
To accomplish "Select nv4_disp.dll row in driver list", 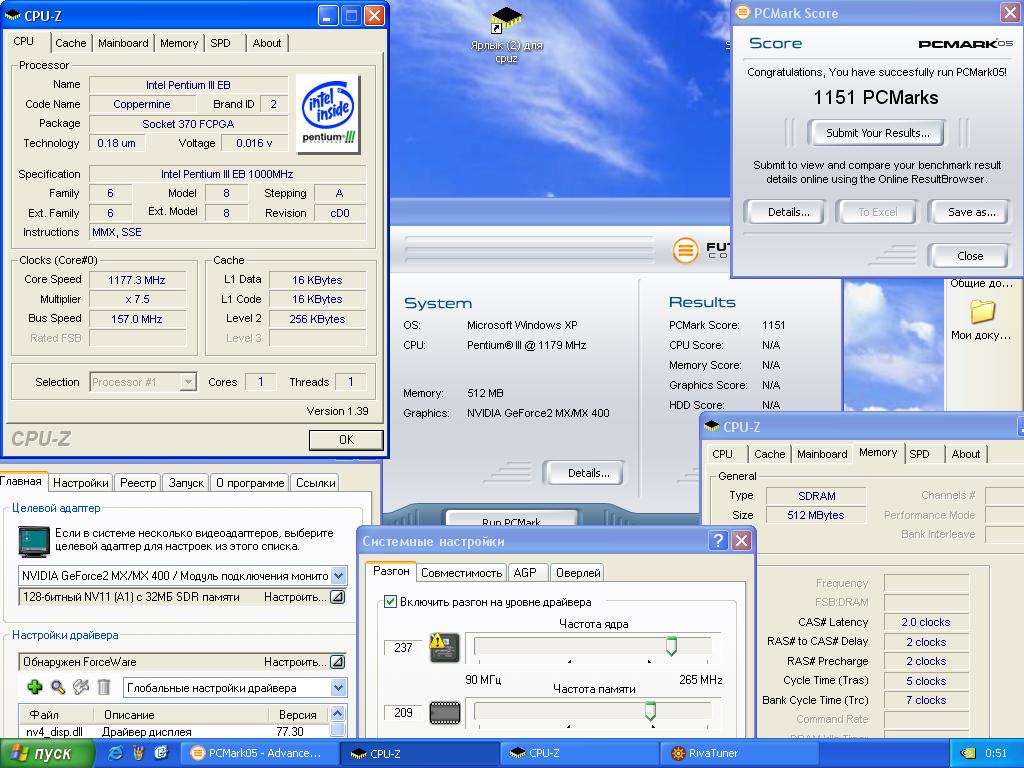I will coord(174,731).
